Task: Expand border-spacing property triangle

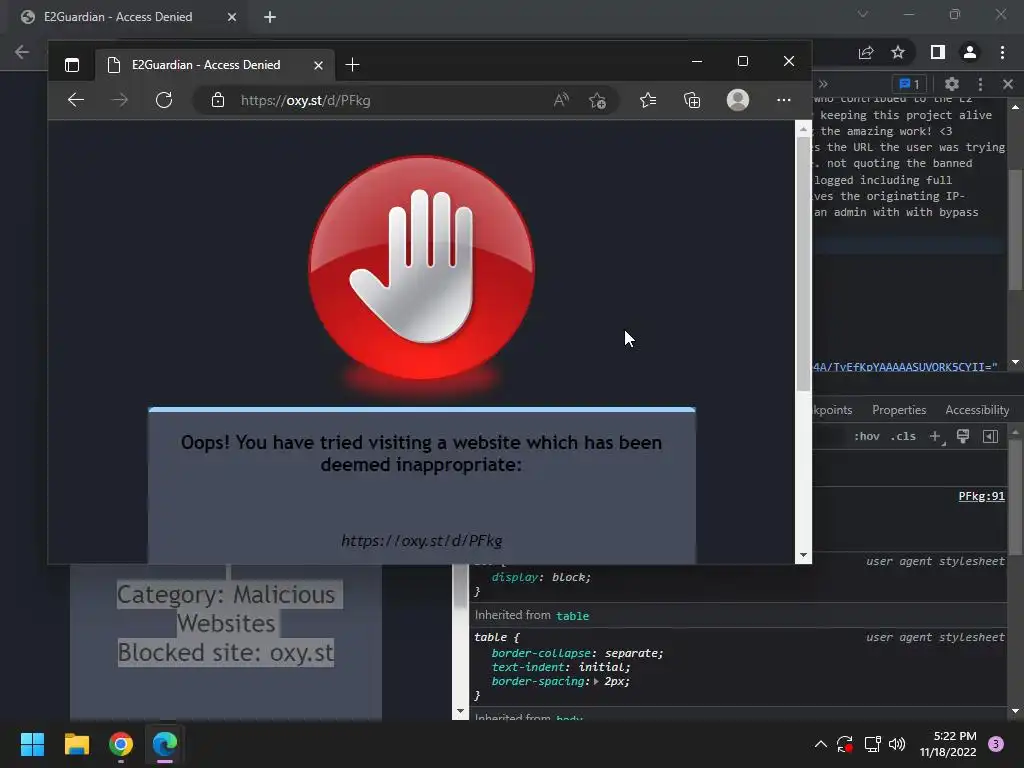Action: click(x=596, y=681)
